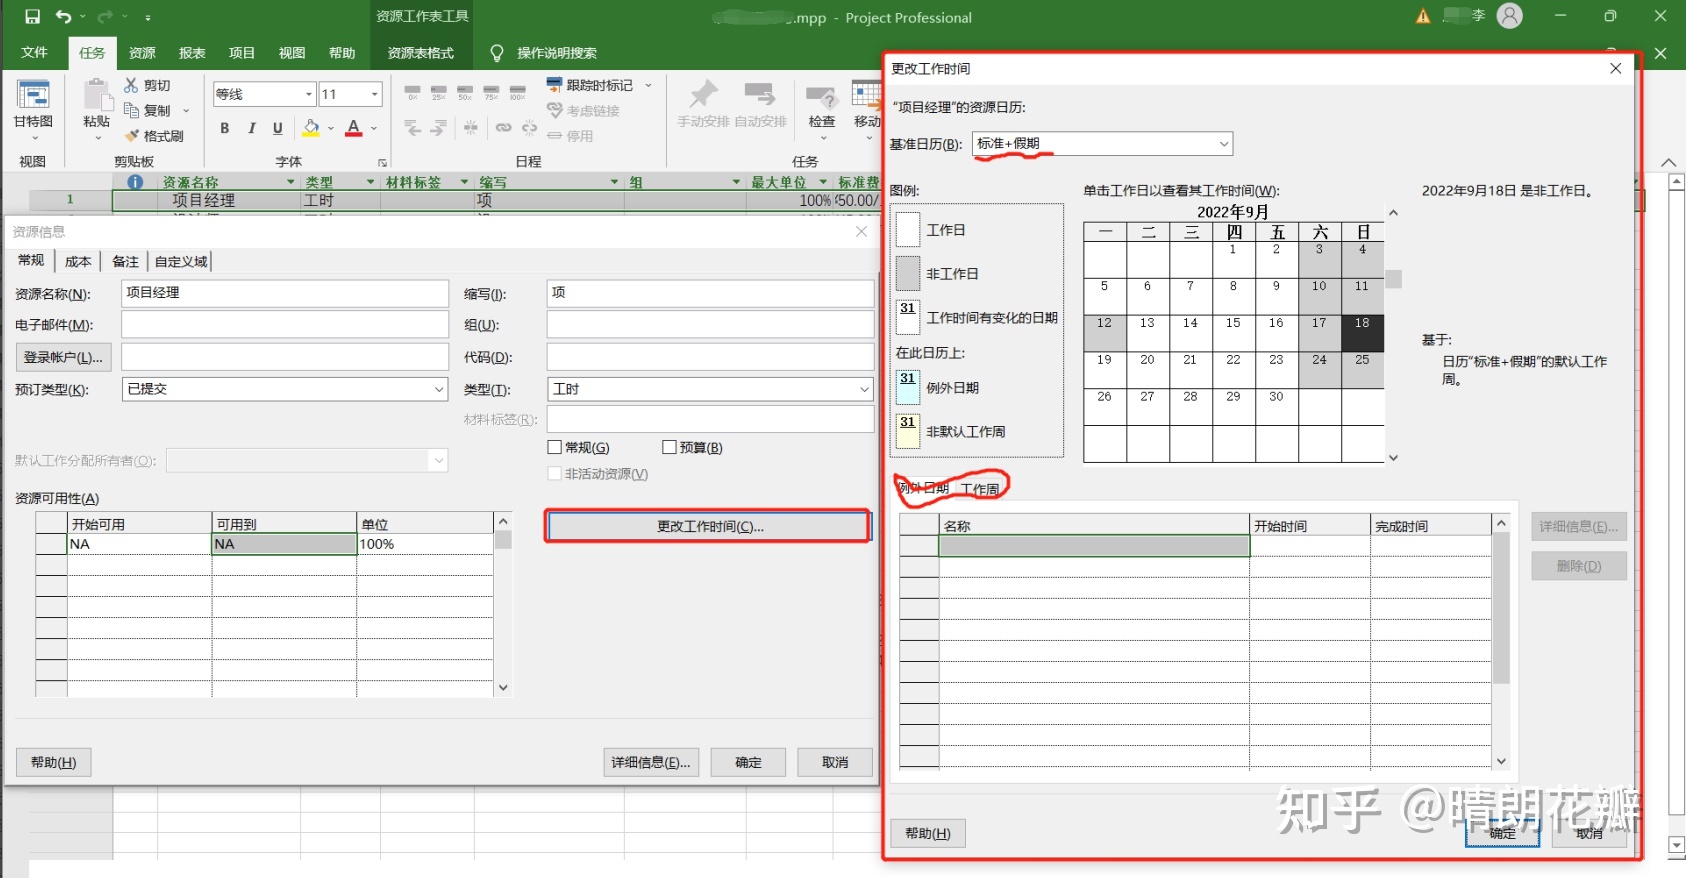1686x878 pixels.
Task: Expand the 材料标签 column filter arrow
Action: tap(464, 182)
